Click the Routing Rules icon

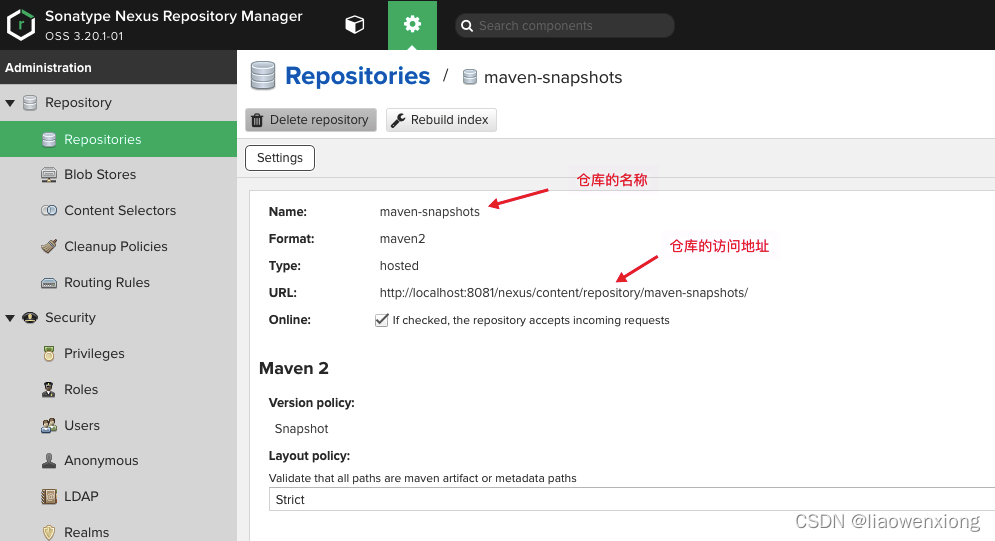coord(49,283)
